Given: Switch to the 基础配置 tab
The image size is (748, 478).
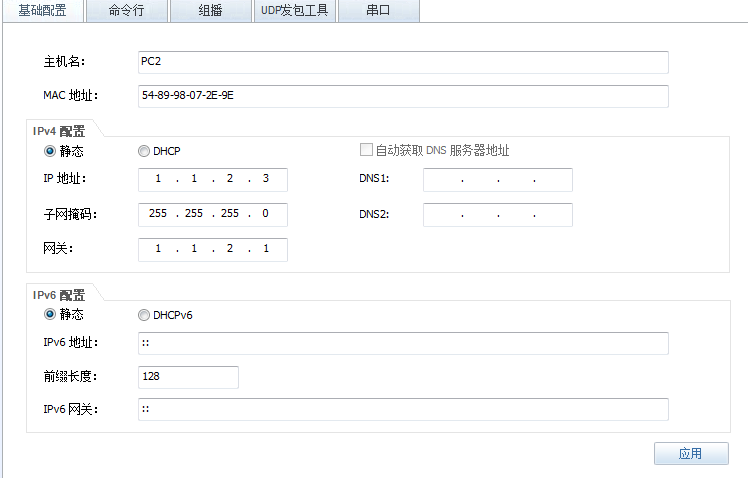Looking at the screenshot, I should point(43,10).
